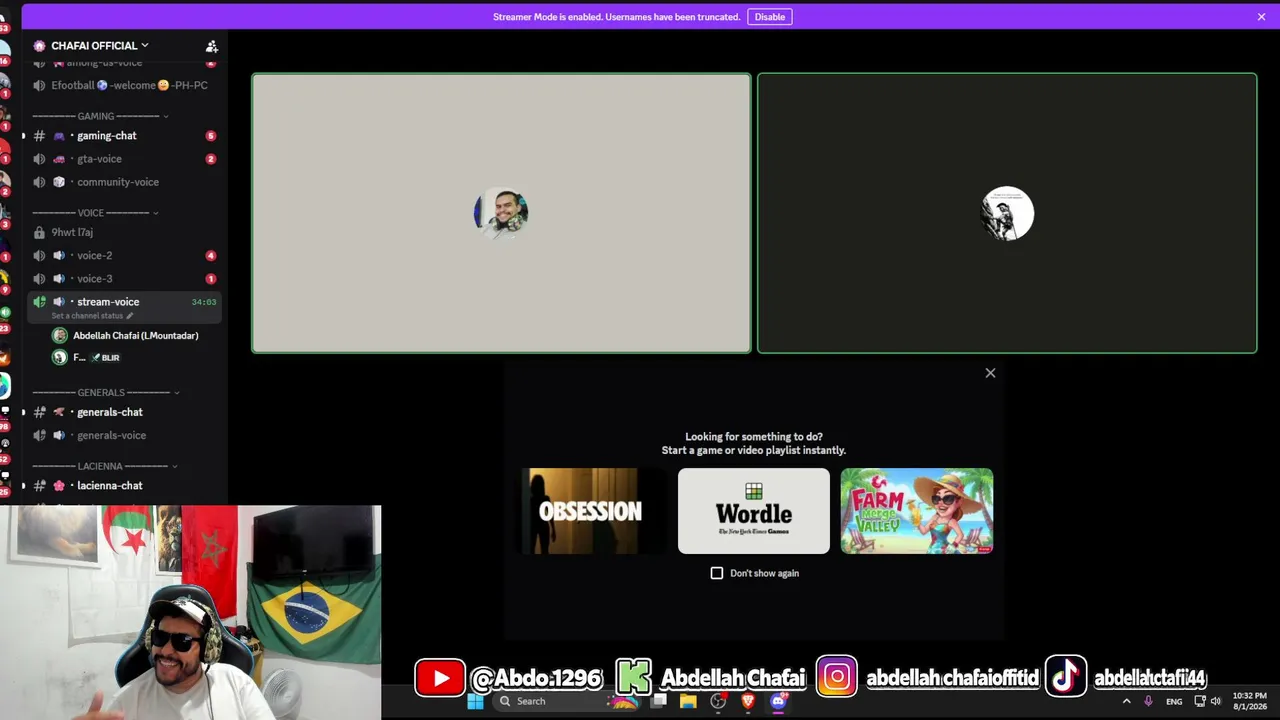1280x720 pixels.
Task: Click the microphone icon in the system tray
Action: pos(1148,701)
